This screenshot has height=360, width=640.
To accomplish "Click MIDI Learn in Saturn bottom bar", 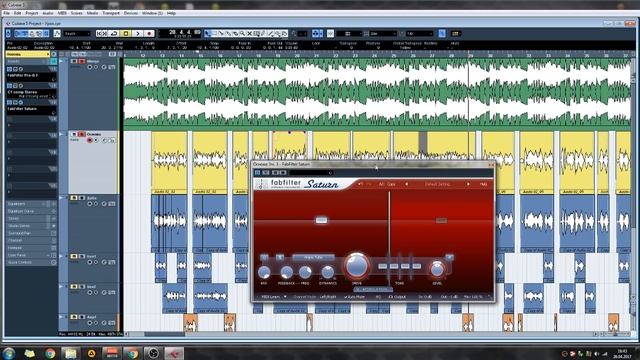I will [271, 297].
